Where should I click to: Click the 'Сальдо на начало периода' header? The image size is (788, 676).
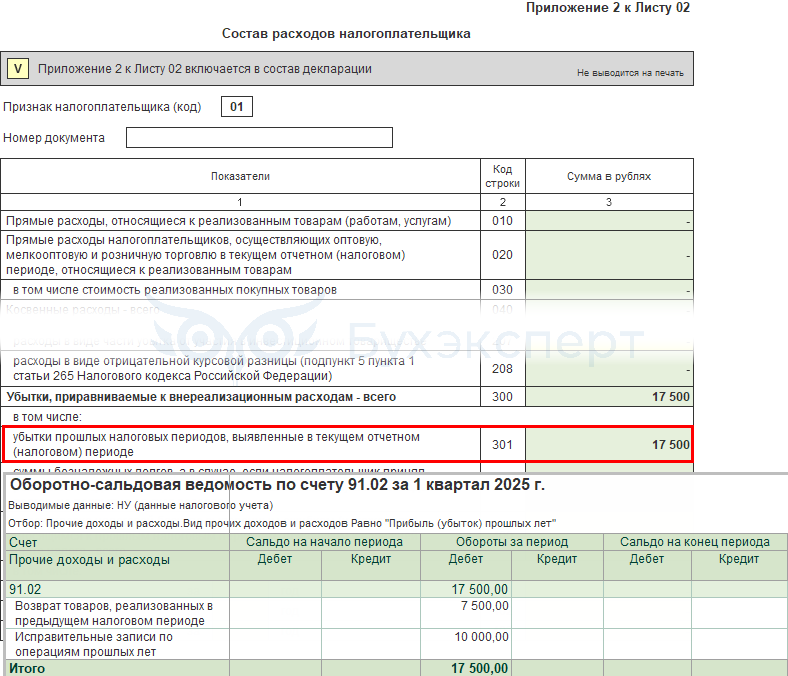[x=324, y=542]
